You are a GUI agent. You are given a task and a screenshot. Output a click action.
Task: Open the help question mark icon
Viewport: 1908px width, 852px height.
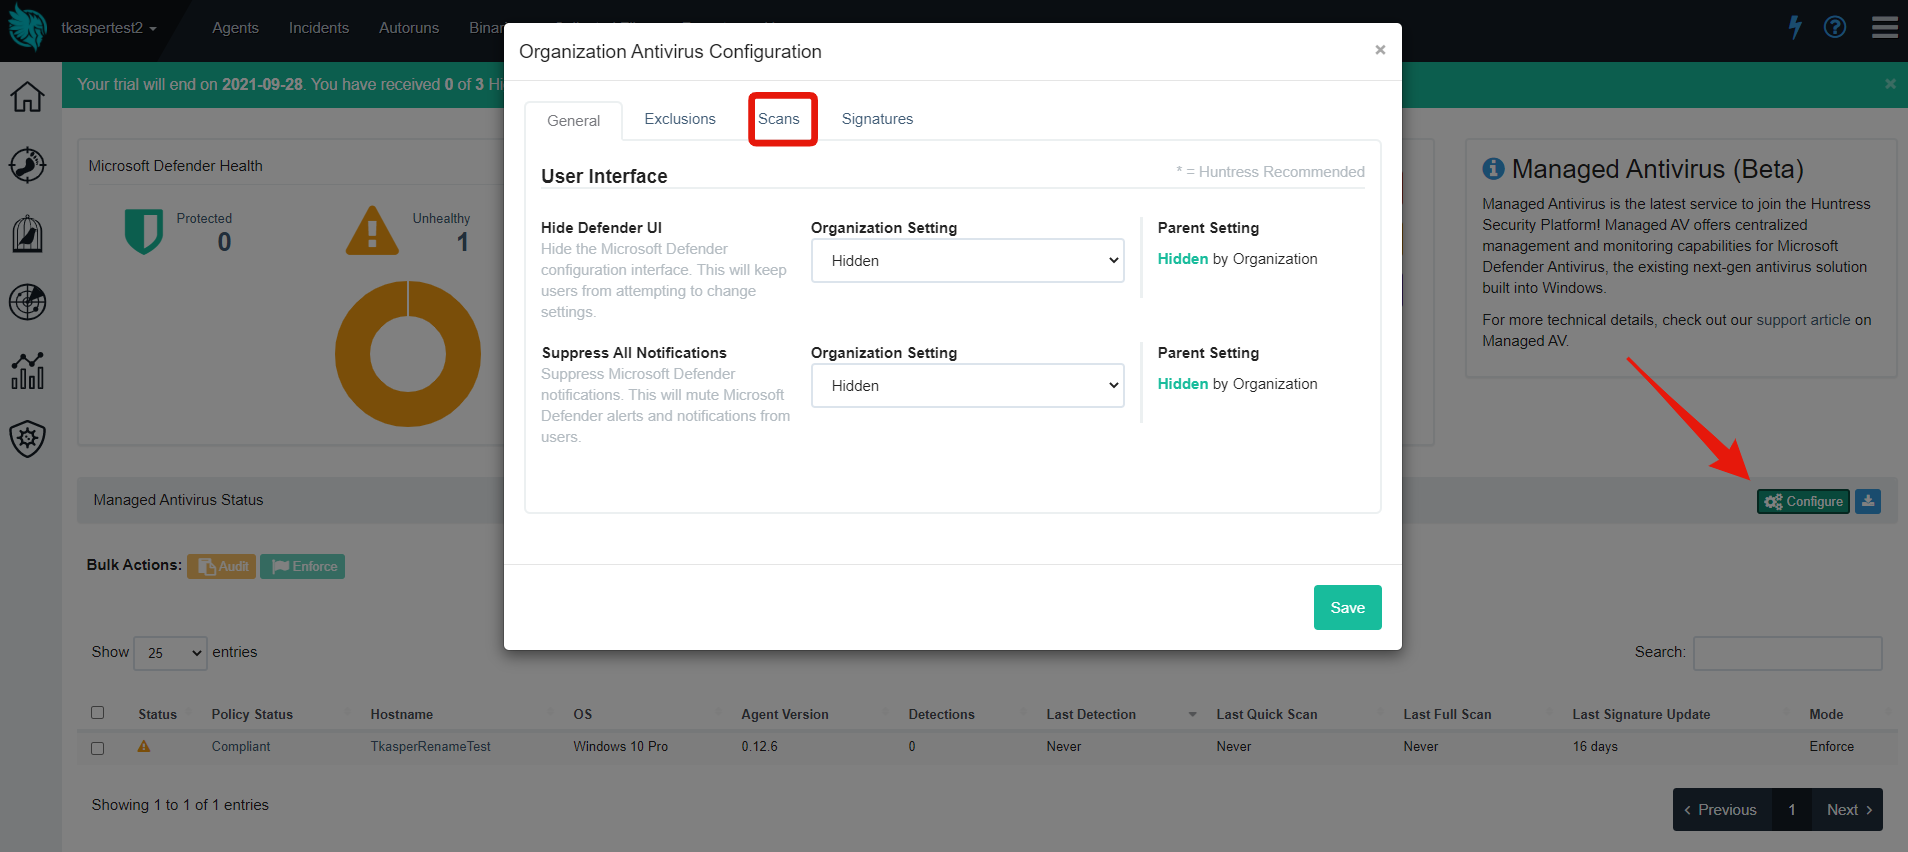pos(1835,27)
